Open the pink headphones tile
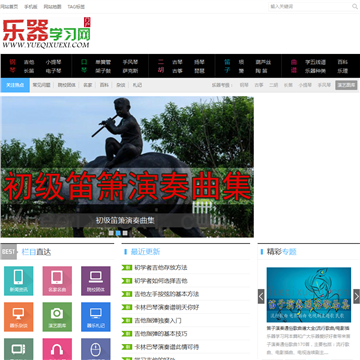 click(x=57, y=349)
